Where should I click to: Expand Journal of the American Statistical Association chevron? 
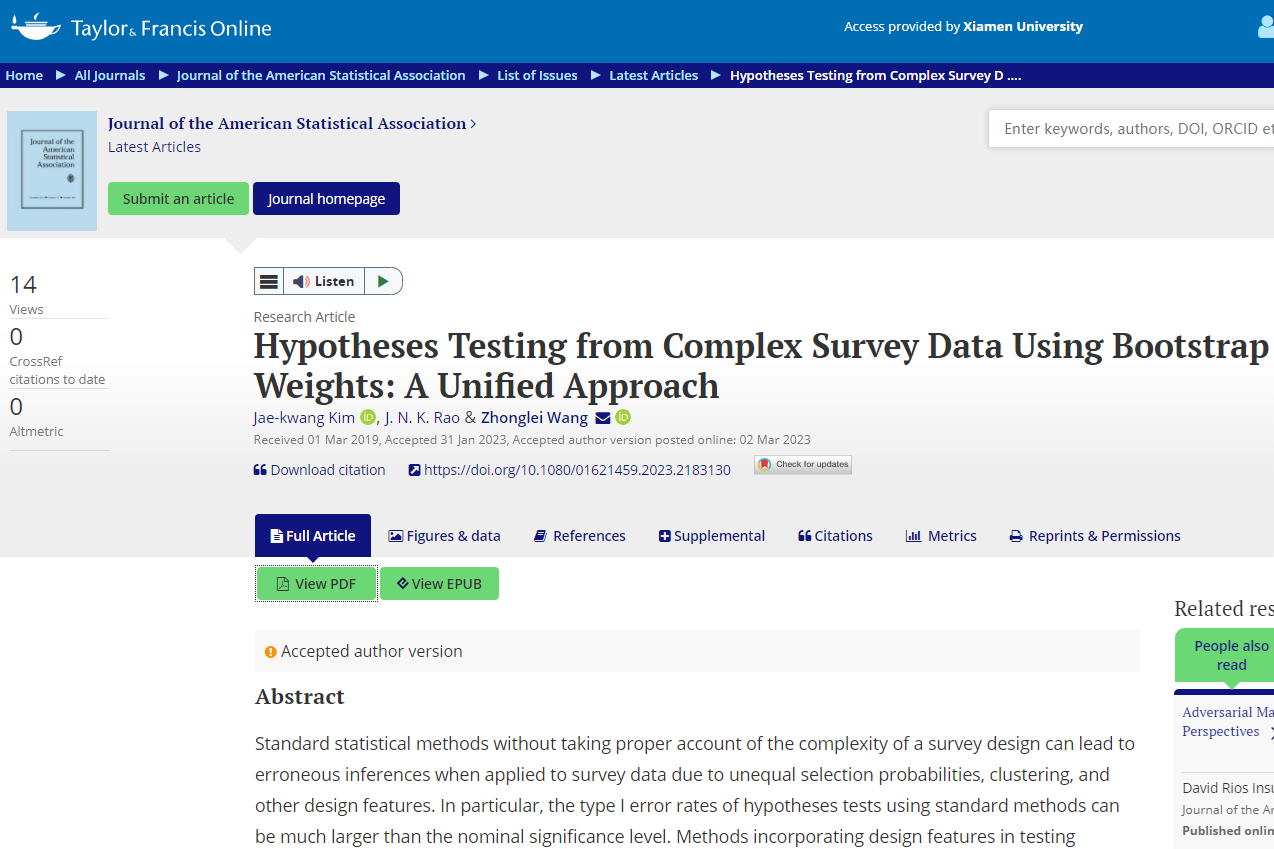coord(473,124)
